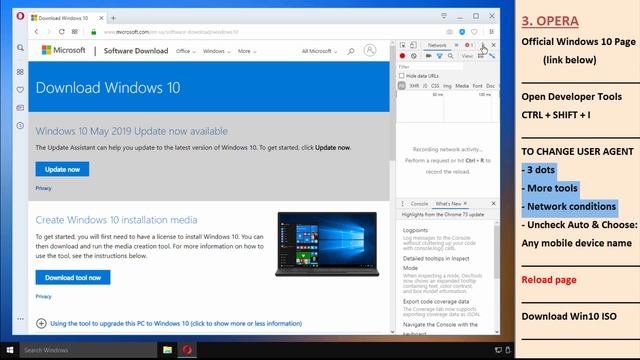Select the DevTools inspect element tool
The height and width of the screenshot is (360, 640).
402,45
